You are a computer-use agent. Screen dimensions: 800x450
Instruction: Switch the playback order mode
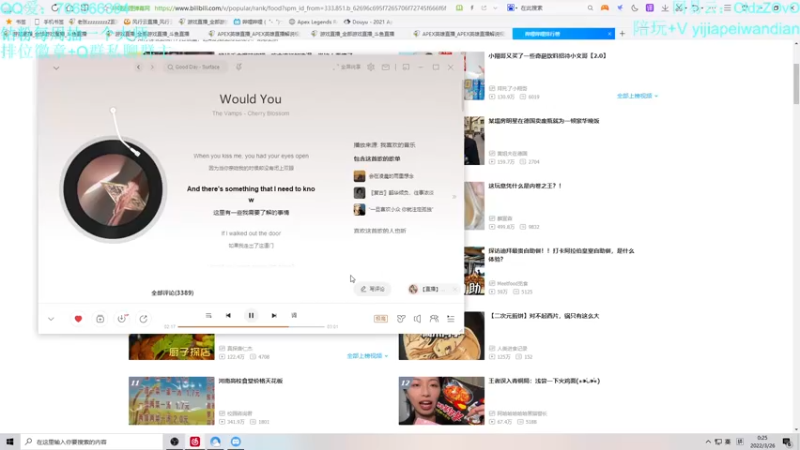click(208, 315)
